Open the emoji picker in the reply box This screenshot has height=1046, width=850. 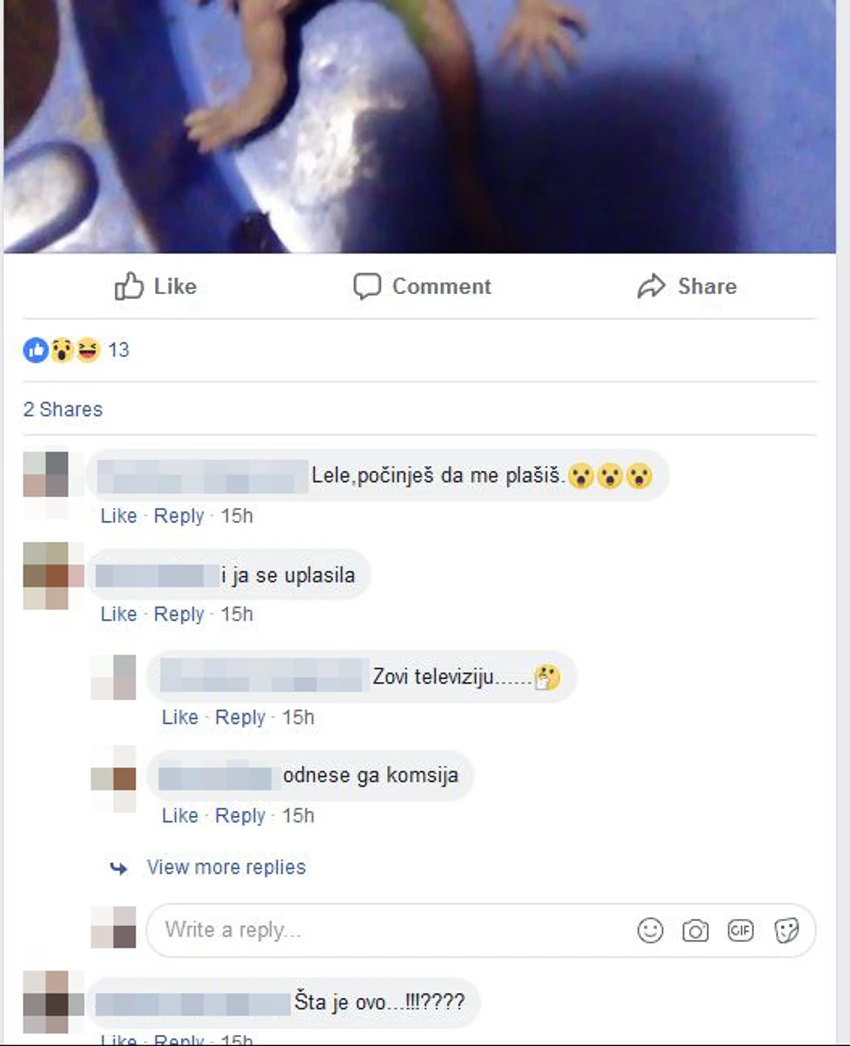[x=650, y=930]
